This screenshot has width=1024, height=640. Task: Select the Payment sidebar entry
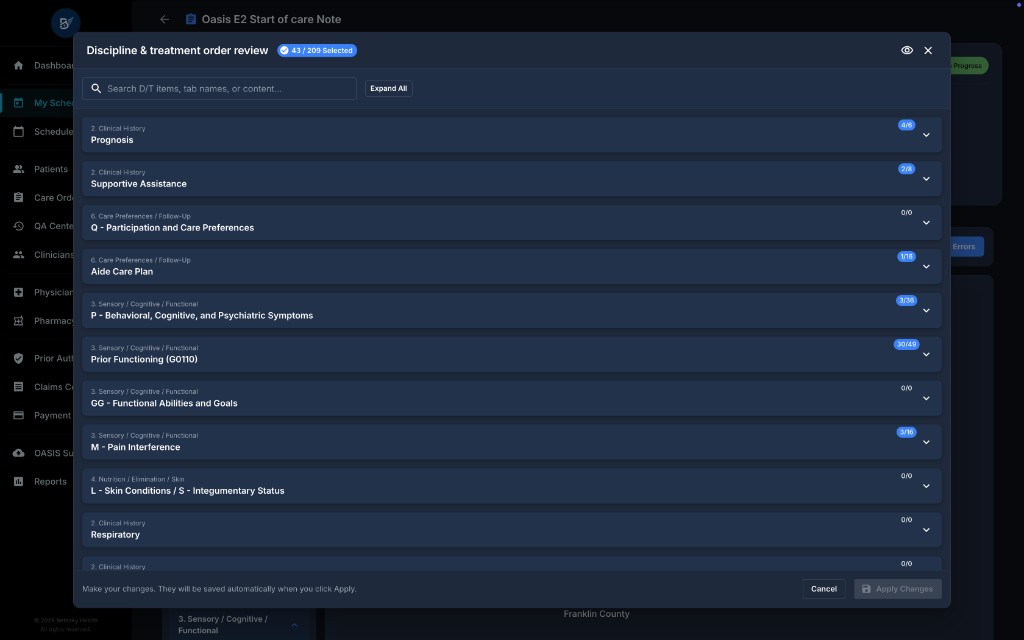click(x=52, y=415)
